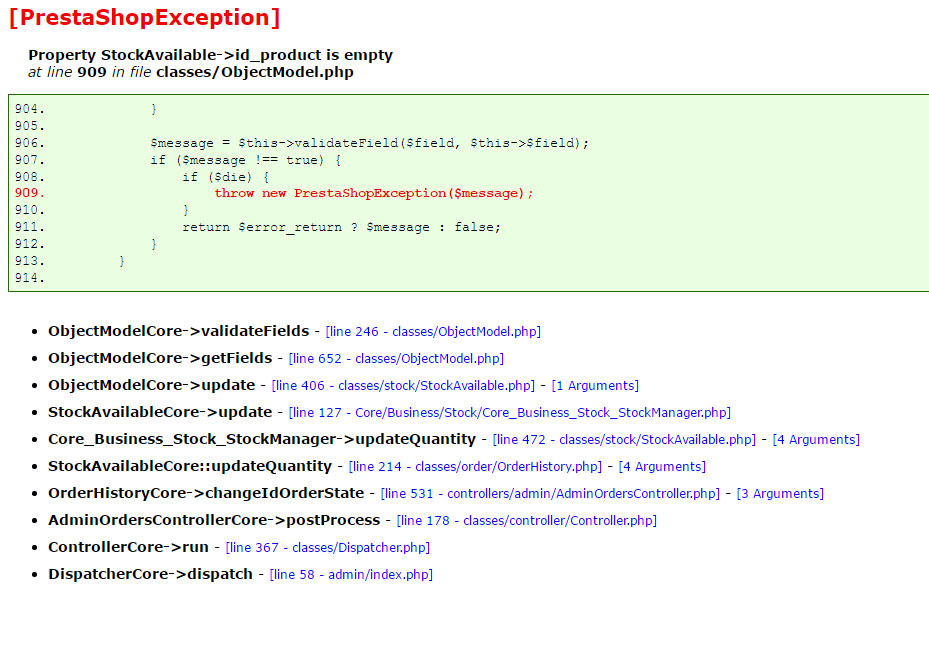Open line 58 admin/index.php link

[351, 574]
